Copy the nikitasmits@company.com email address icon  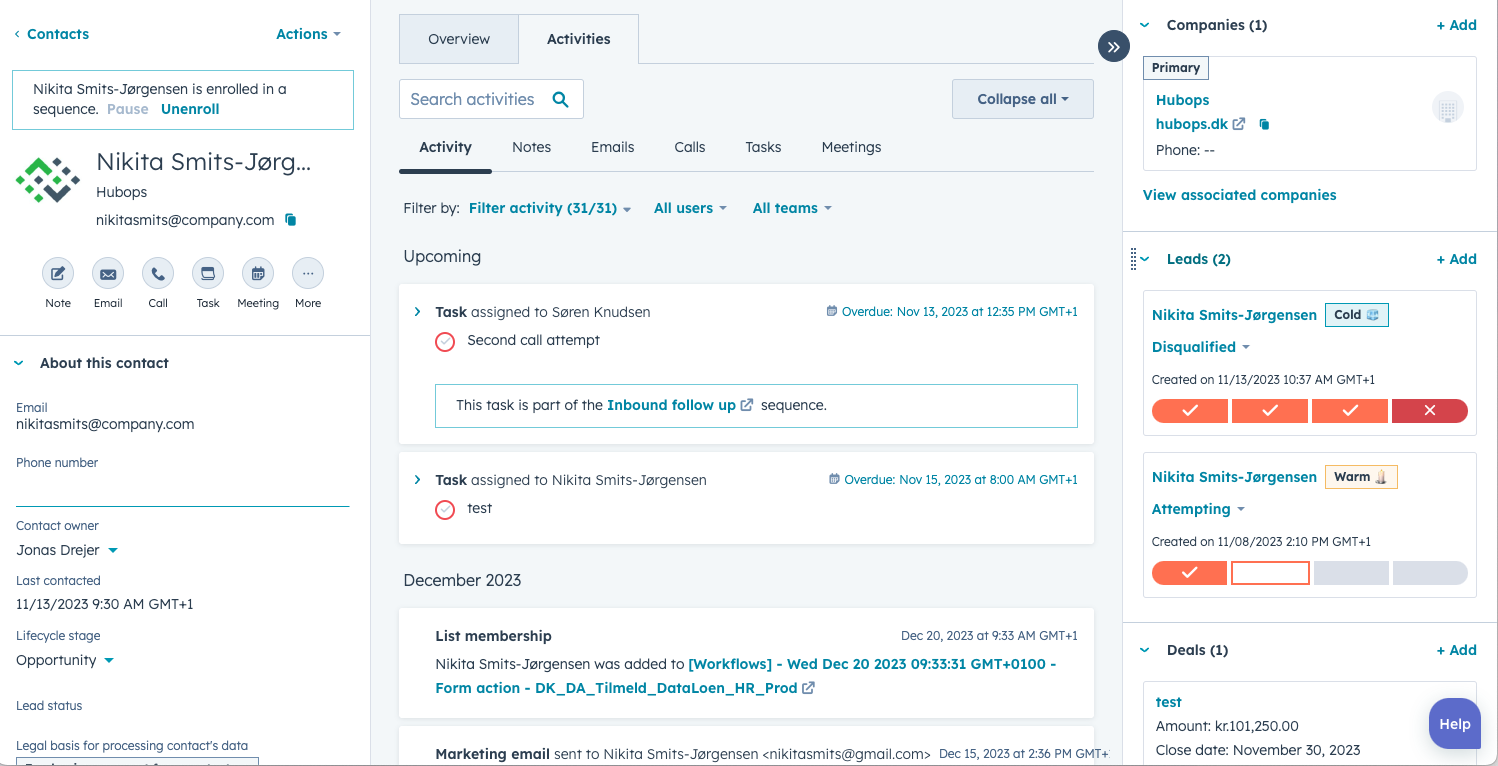pos(291,220)
